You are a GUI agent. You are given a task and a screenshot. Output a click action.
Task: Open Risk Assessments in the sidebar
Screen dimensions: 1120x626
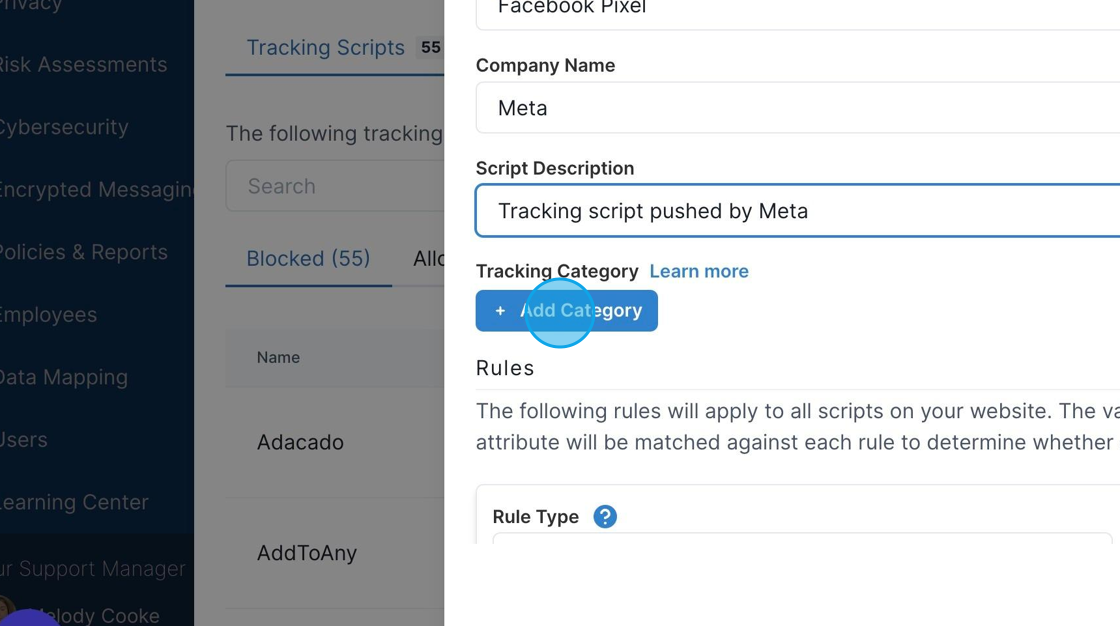click(x=84, y=65)
